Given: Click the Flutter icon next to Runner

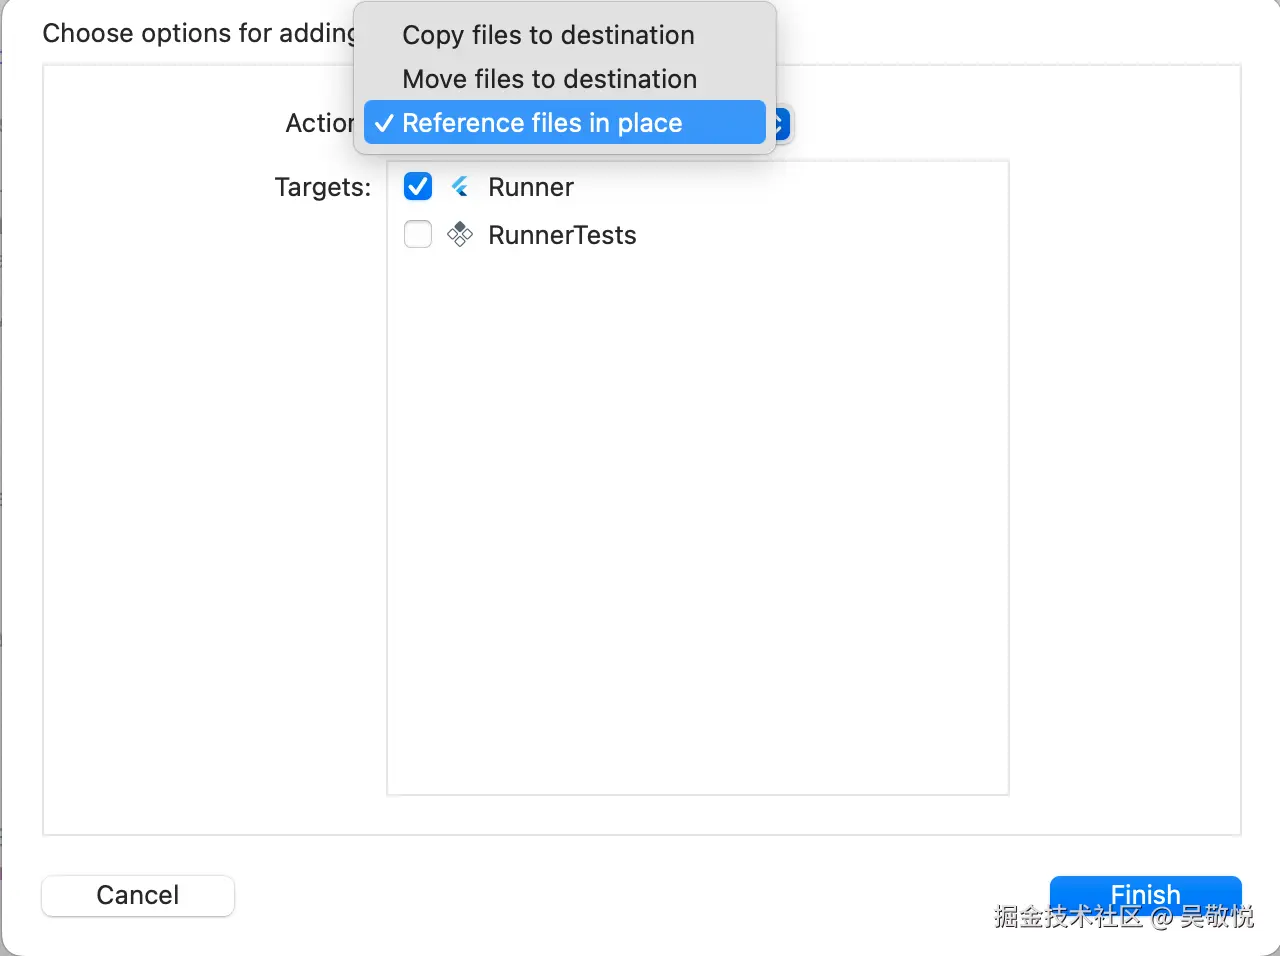Looking at the screenshot, I should pyautogui.click(x=460, y=187).
